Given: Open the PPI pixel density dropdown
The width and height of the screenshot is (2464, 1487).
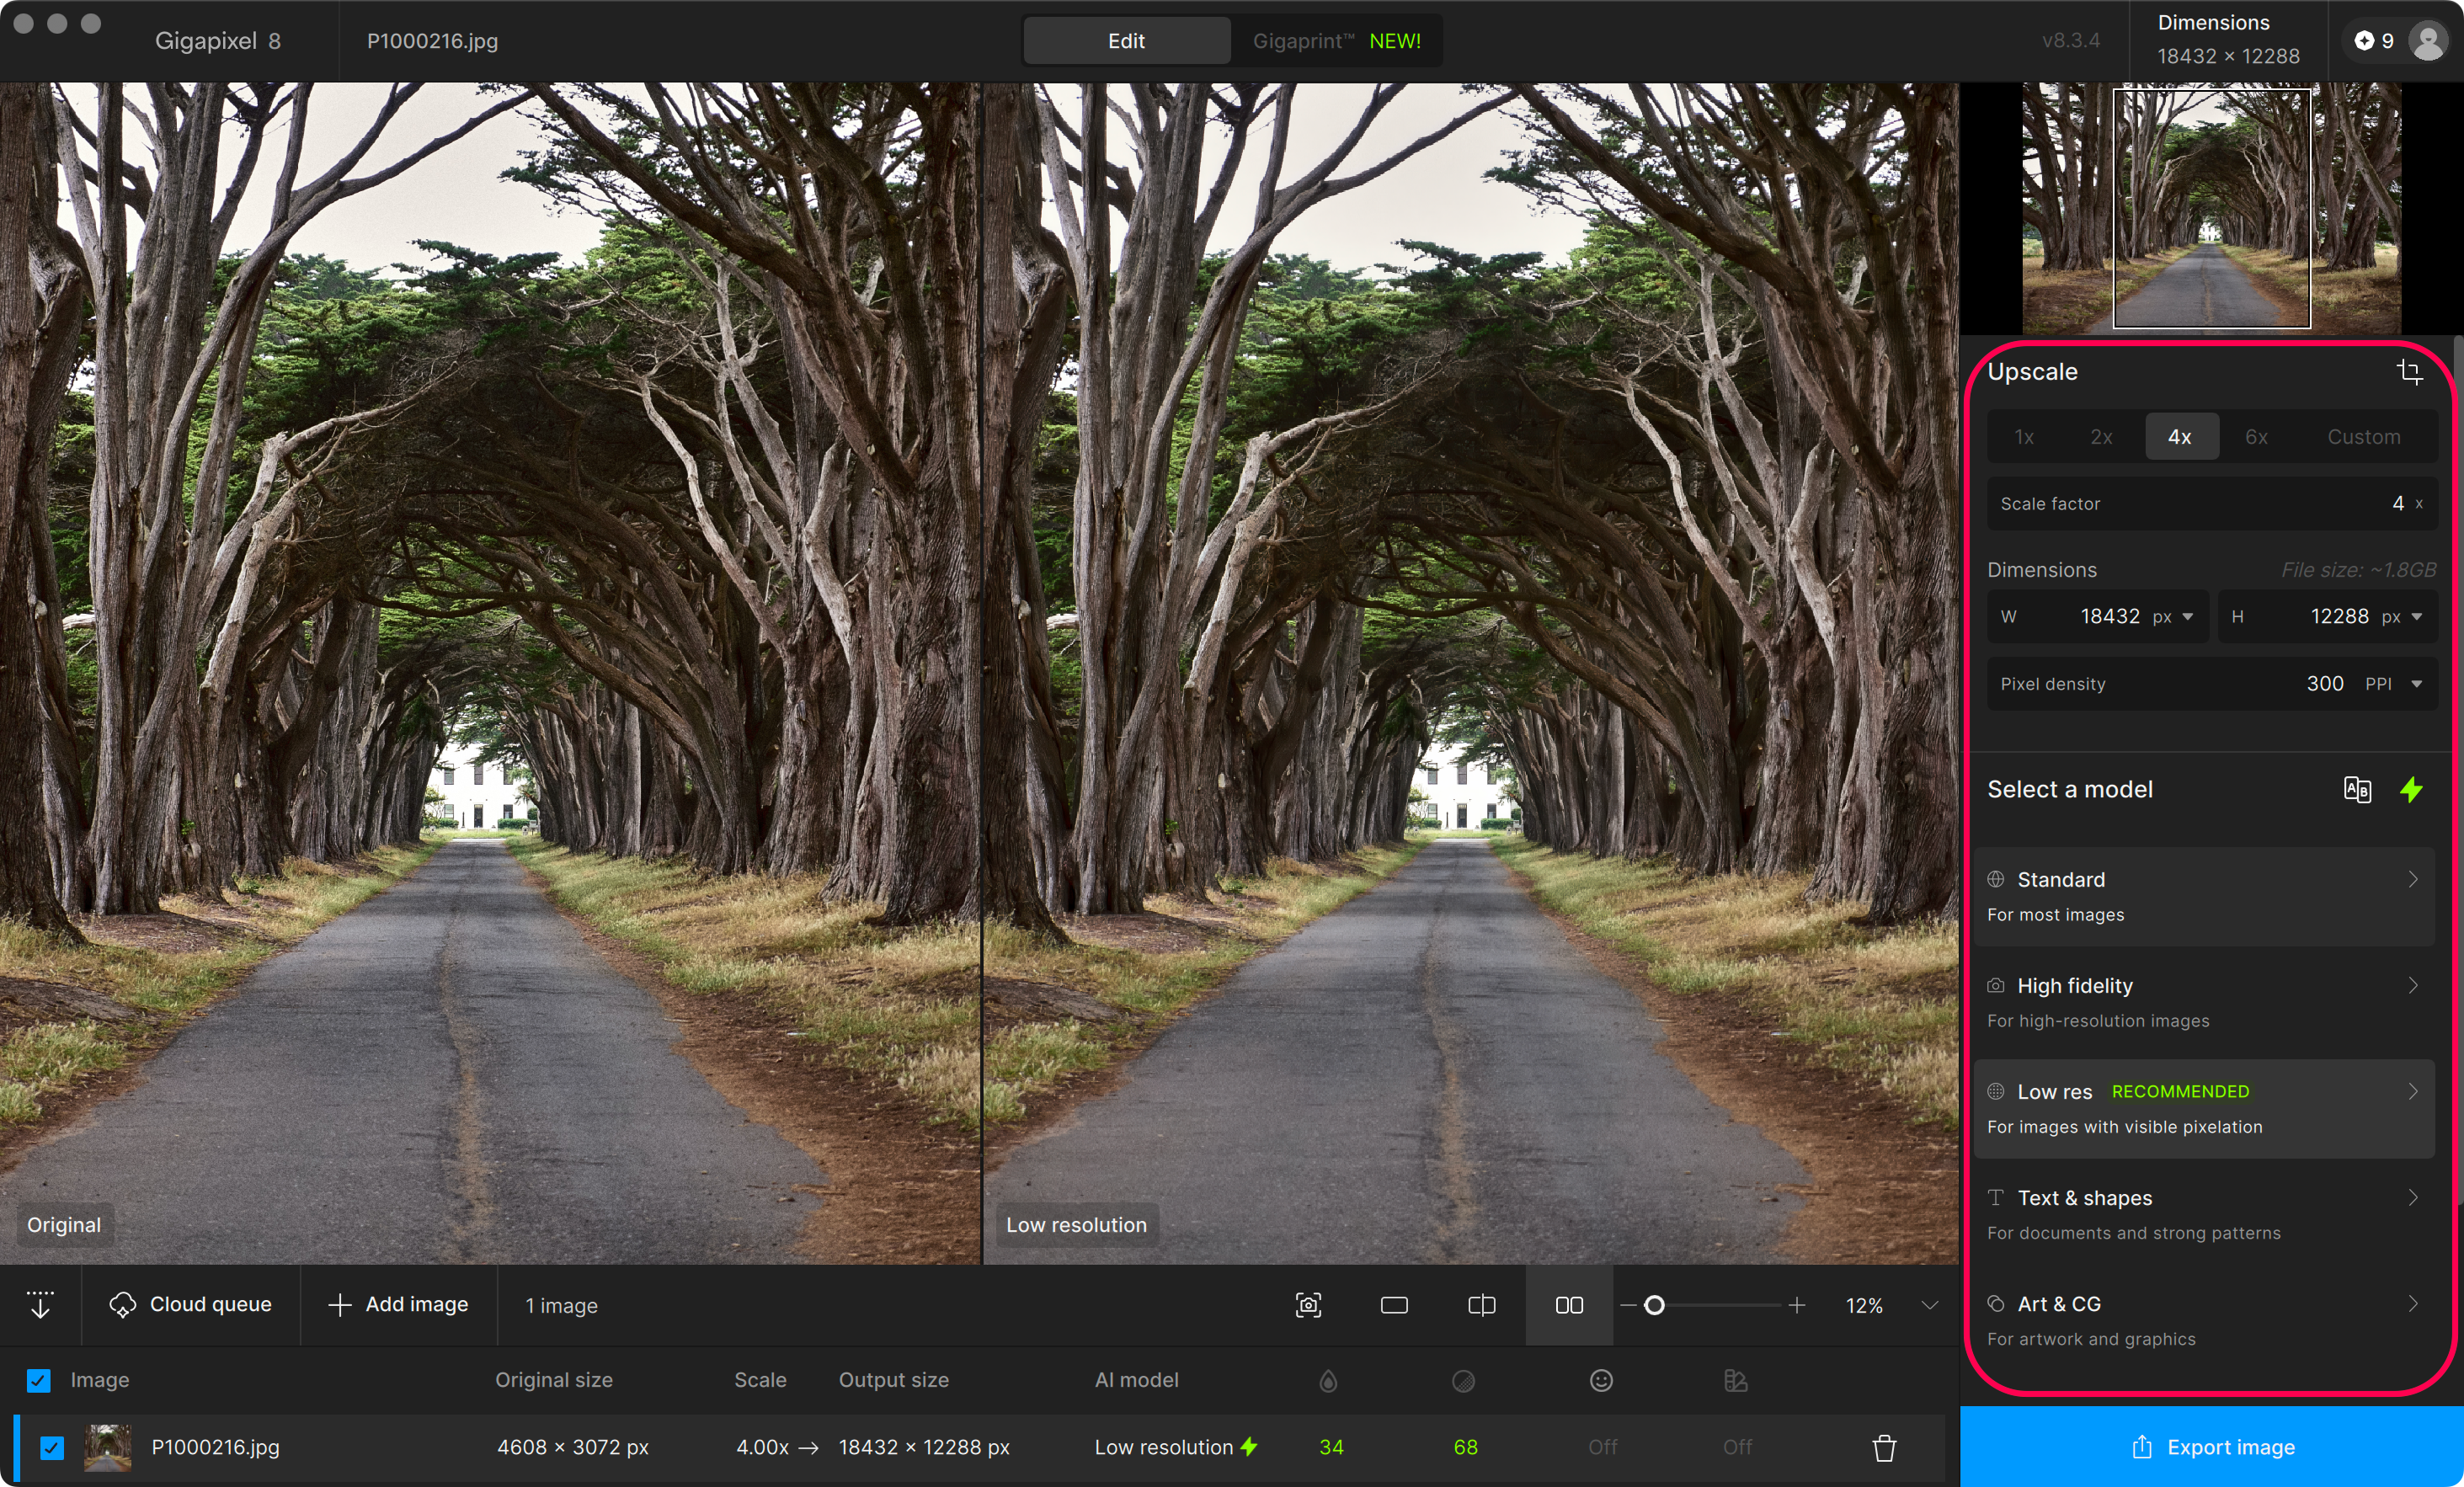Looking at the screenshot, I should pos(2416,684).
